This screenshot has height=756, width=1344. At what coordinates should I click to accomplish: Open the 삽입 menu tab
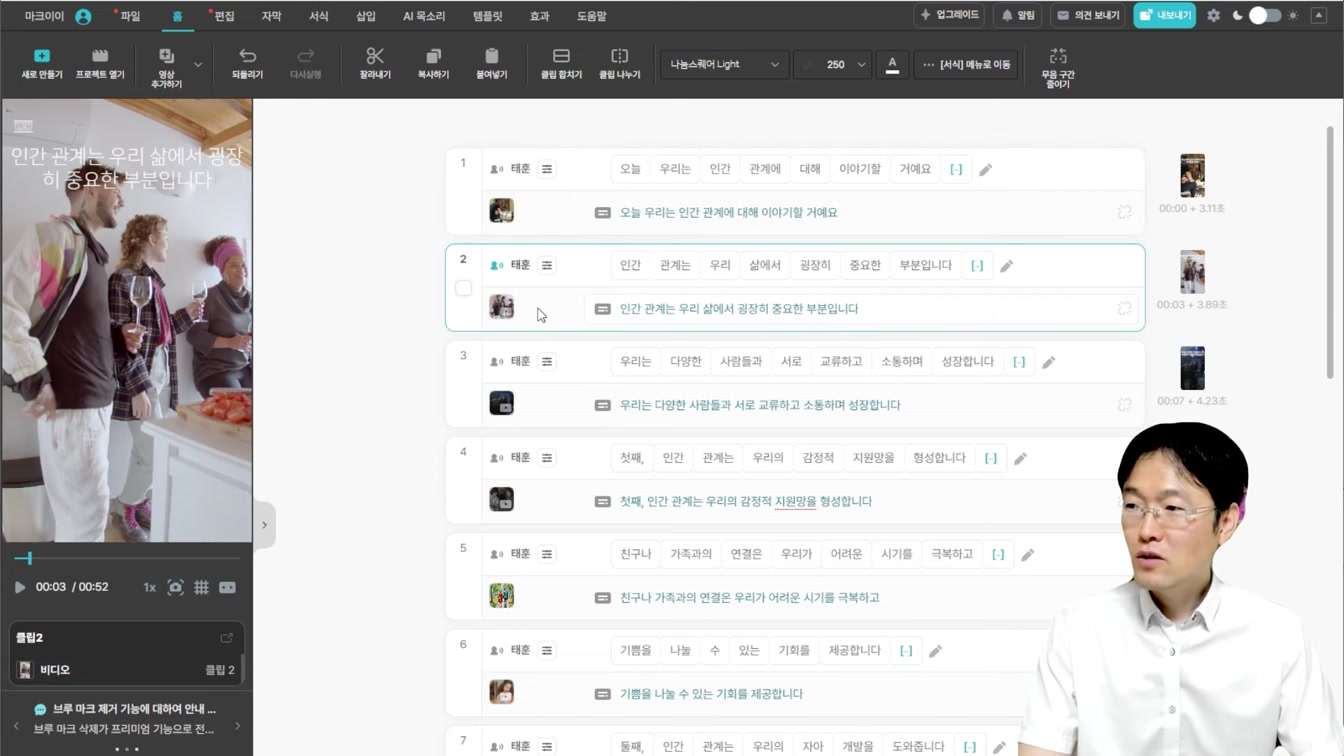(x=366, y=16)
